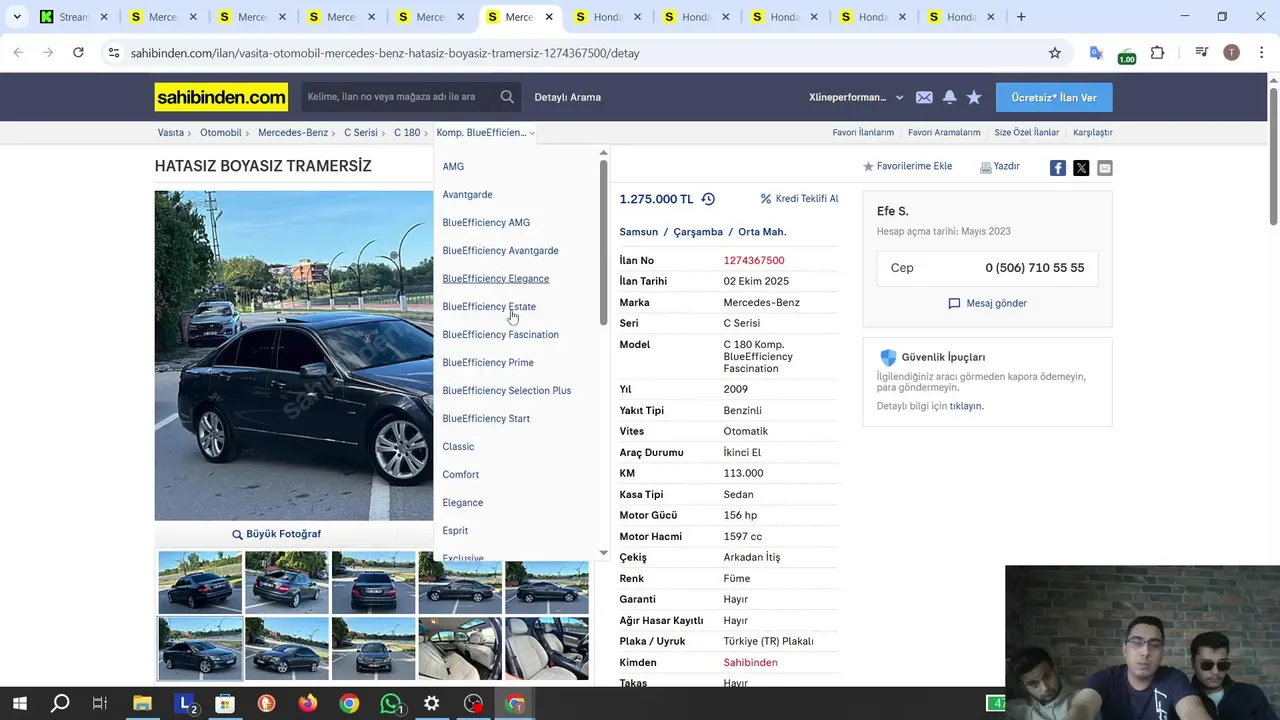The width and height of the screenshot is (1280, 720).
Task: Select BlueEfficiency Fascination from the list
Action: (500, 335)
